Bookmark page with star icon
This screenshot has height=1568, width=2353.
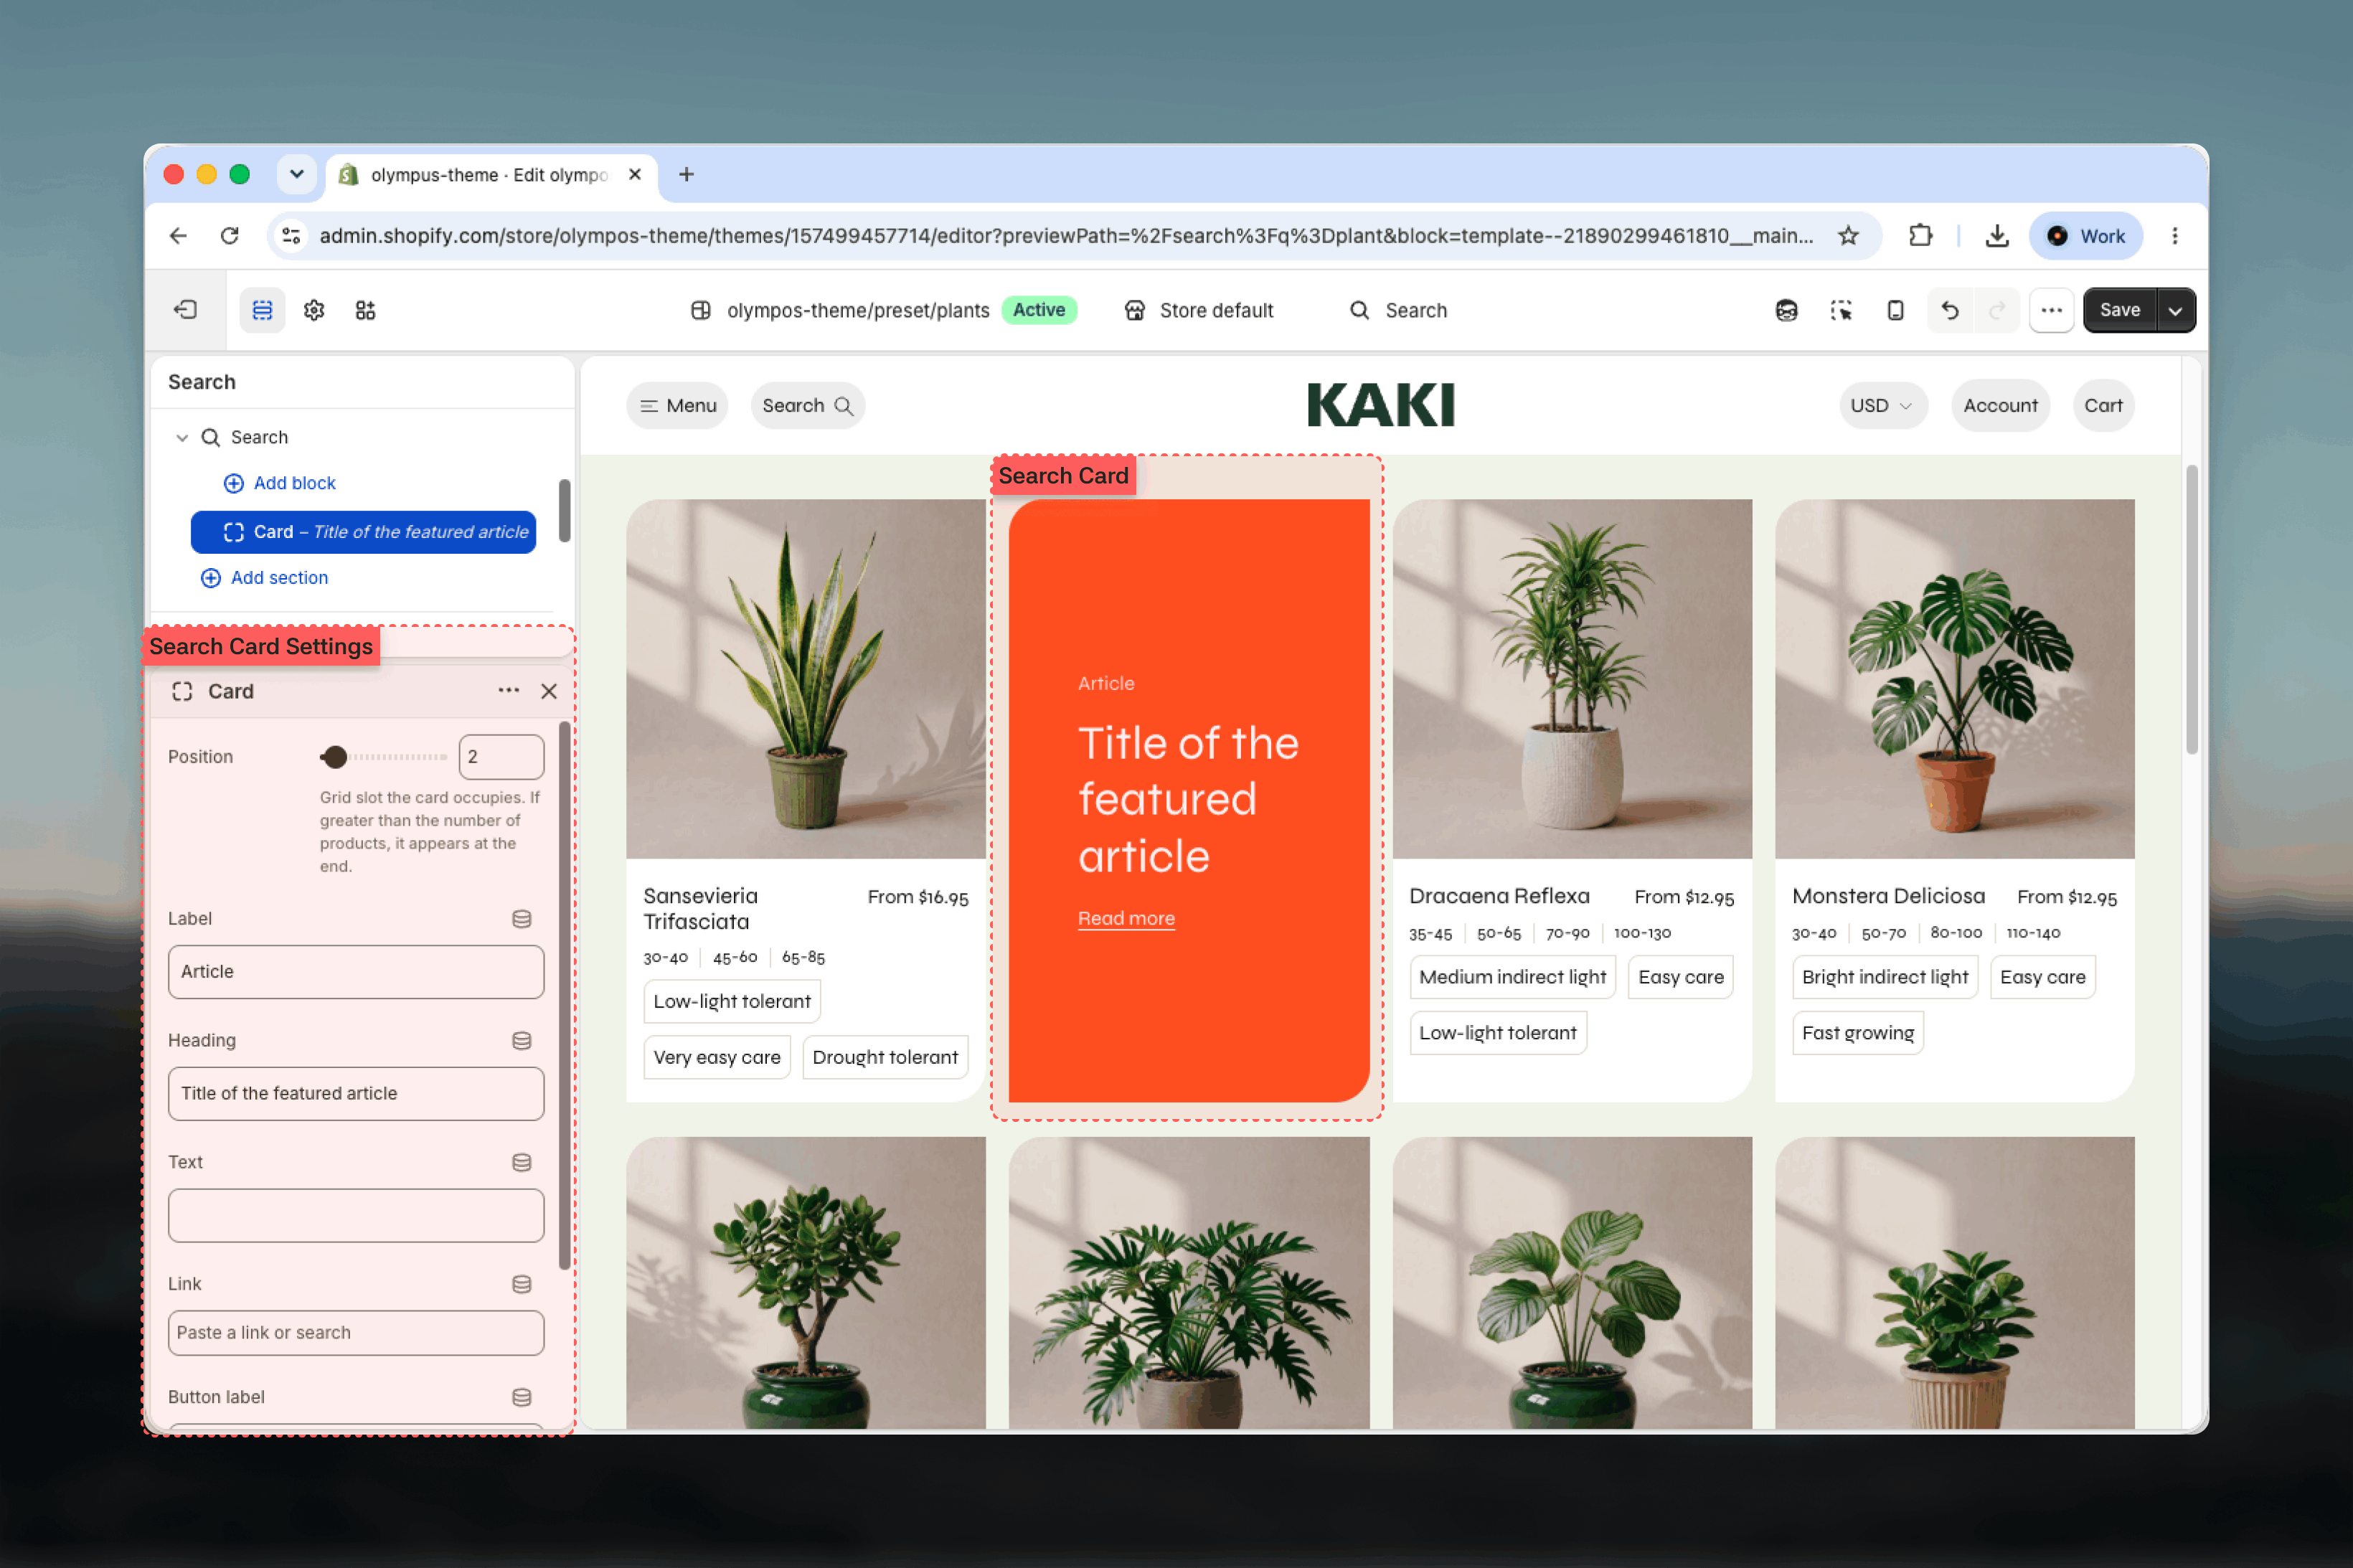(1848, 236)
